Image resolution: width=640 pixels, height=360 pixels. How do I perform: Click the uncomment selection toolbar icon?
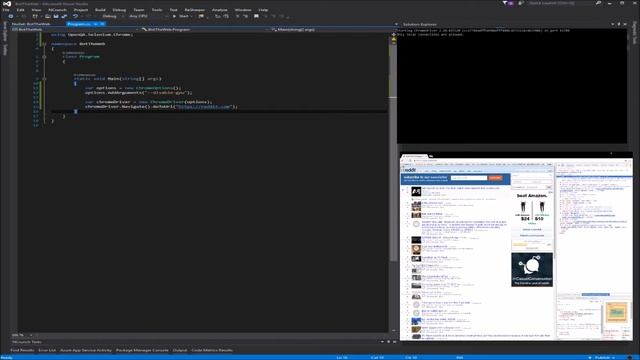pos(245,16)
